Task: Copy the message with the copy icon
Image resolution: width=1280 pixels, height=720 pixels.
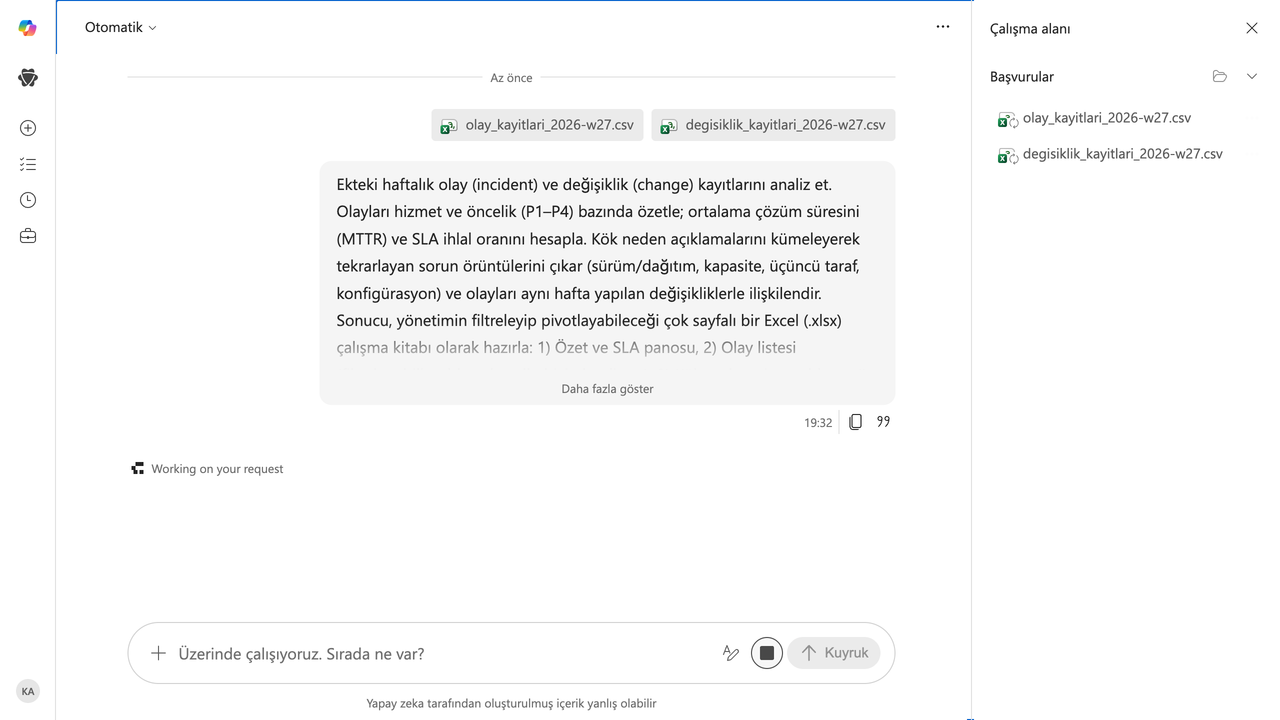Action: click(855, 422)
